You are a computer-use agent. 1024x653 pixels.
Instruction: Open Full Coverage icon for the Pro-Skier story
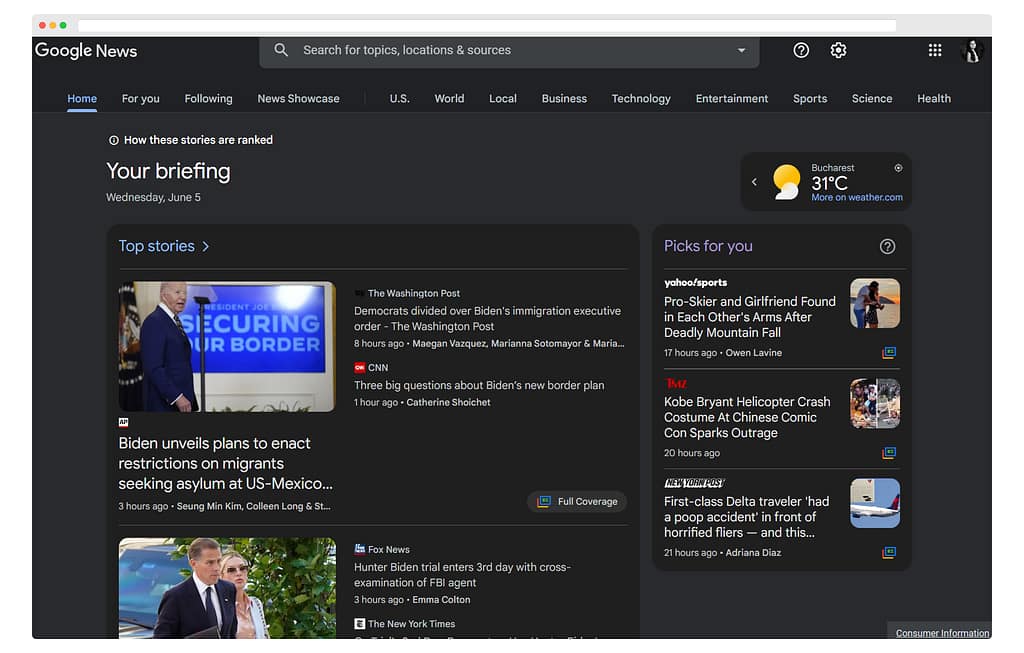tap(888, 352)
